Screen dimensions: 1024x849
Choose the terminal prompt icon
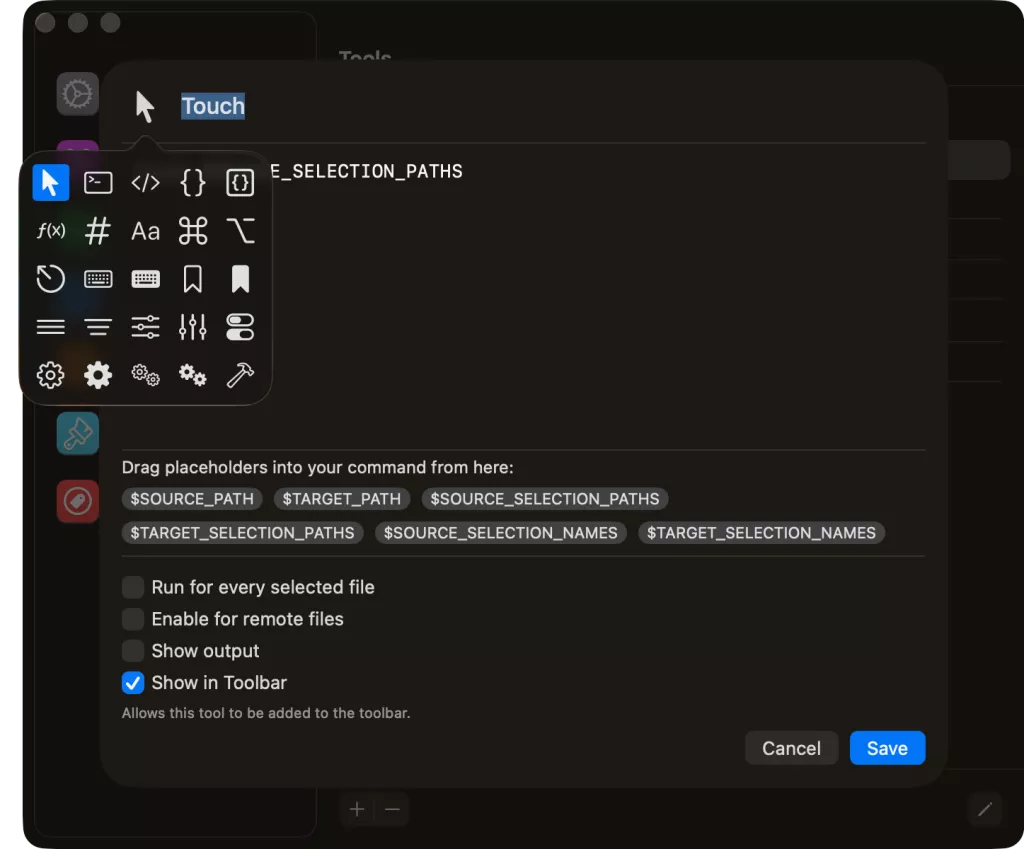(x=98, y=183)
